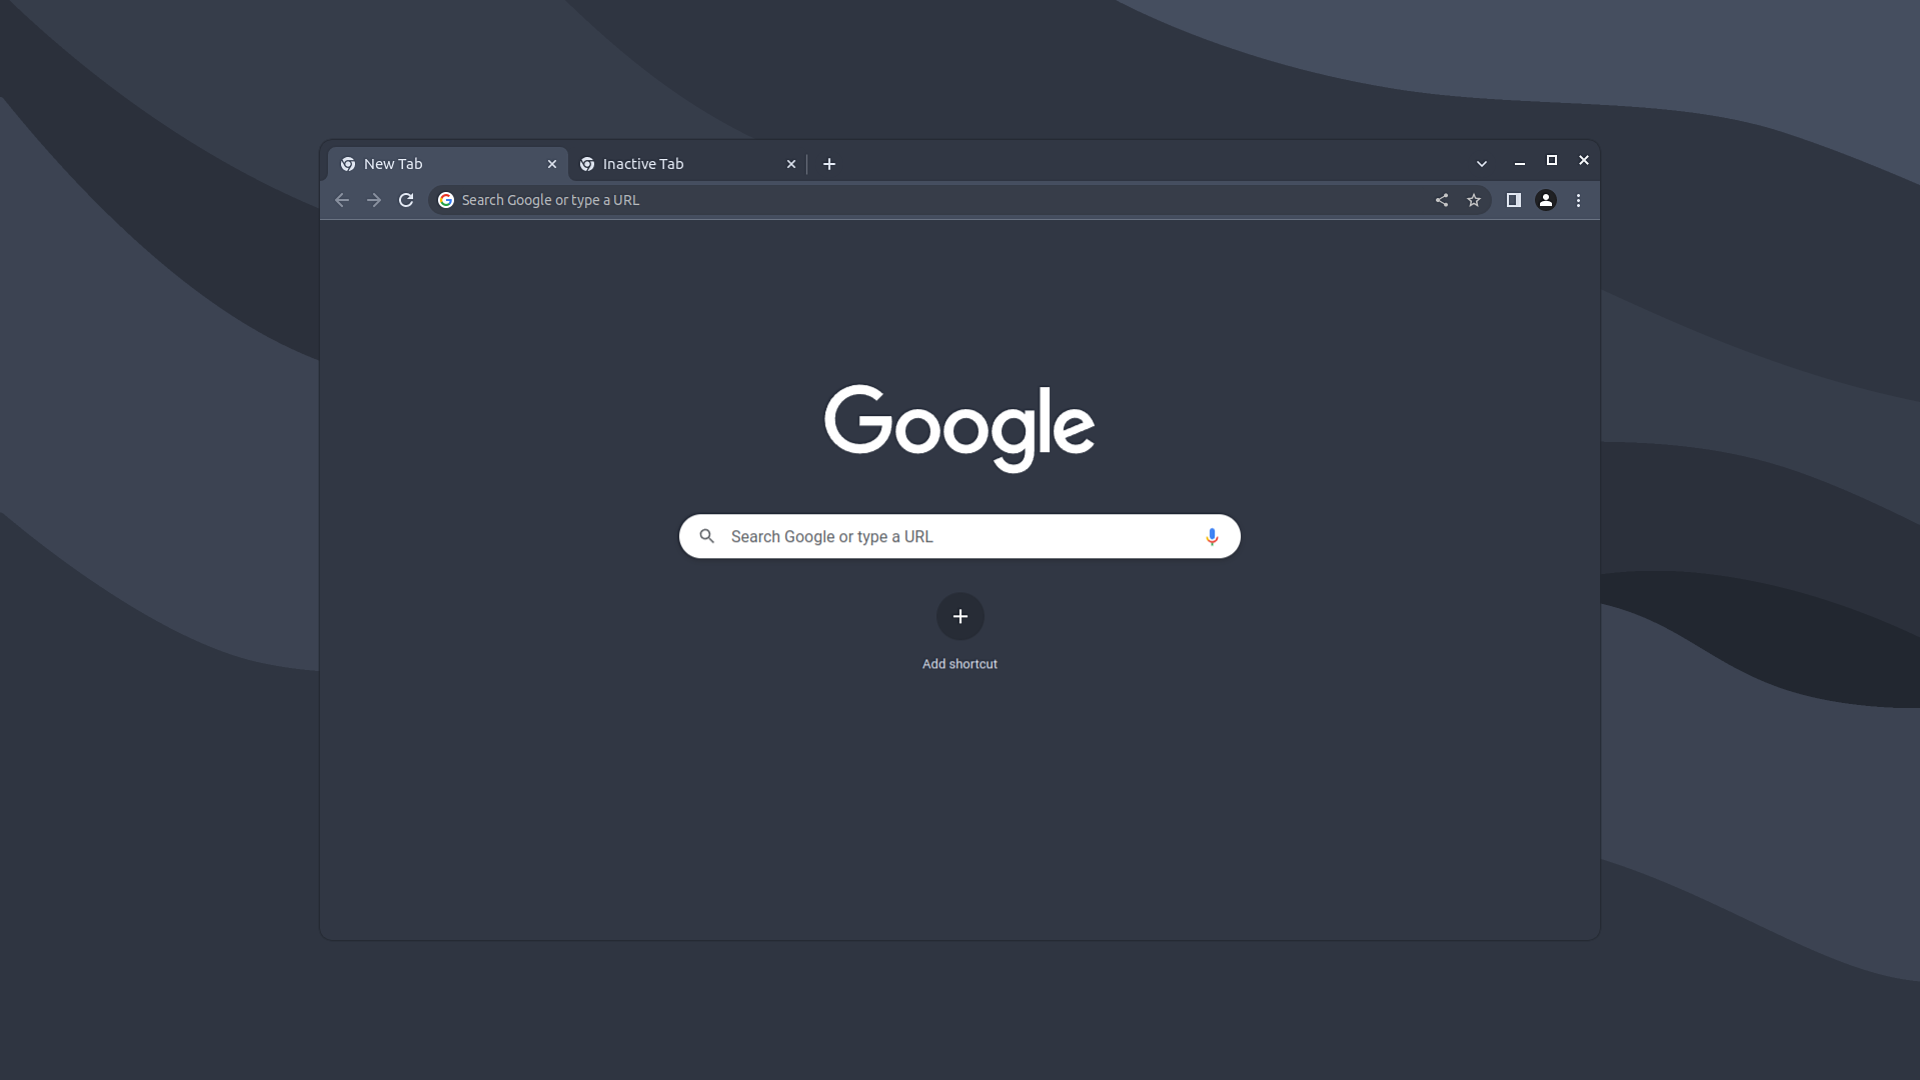Viewport: 1920px width, 1080px height.
Task: Click the forward navigation arrow
Action: pyautogui.click(x=374, y=200)
